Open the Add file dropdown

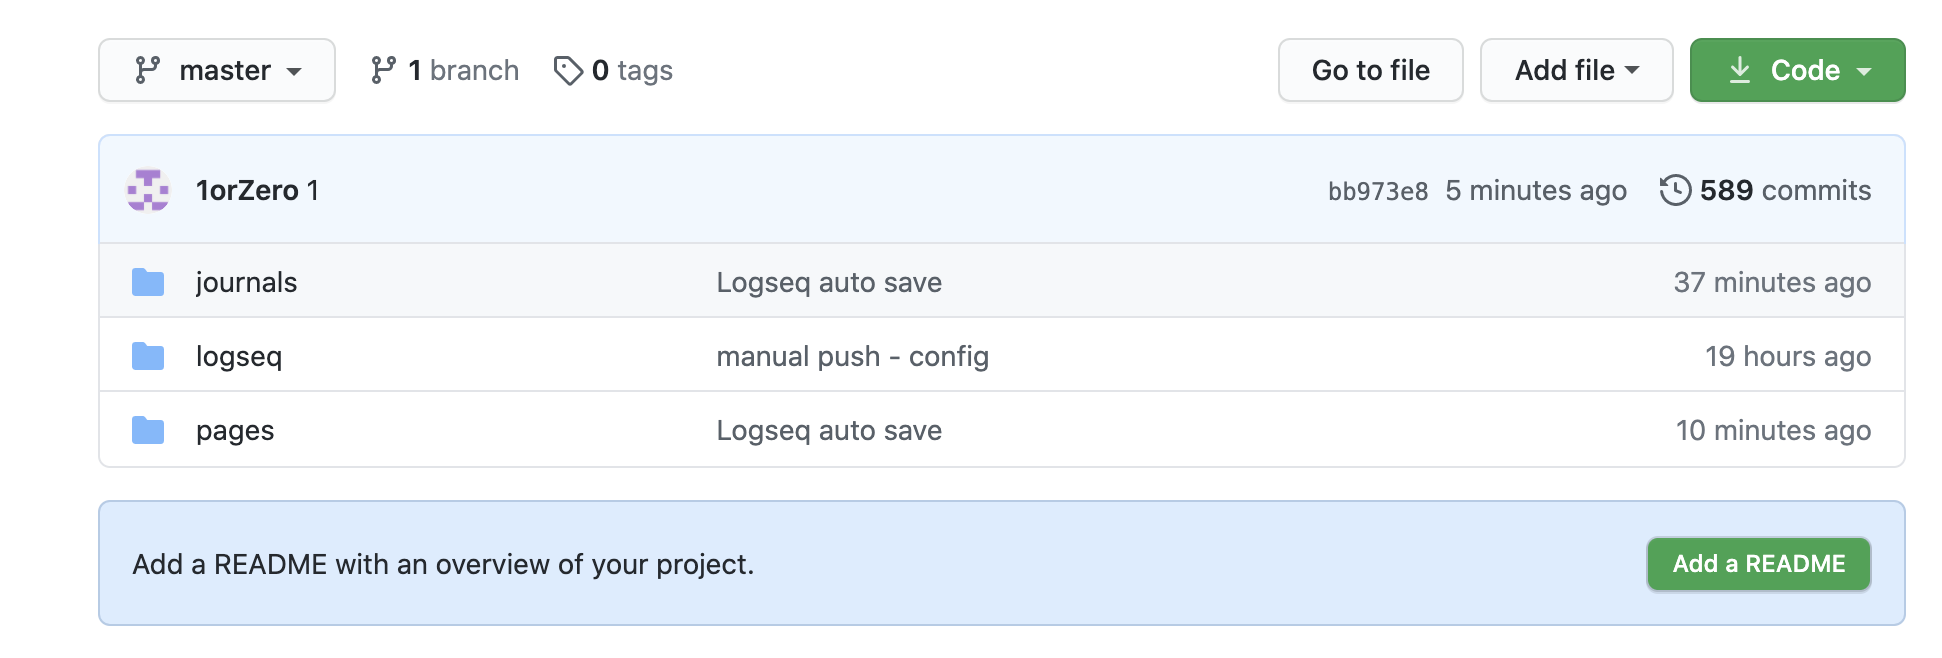point(1576,70)
